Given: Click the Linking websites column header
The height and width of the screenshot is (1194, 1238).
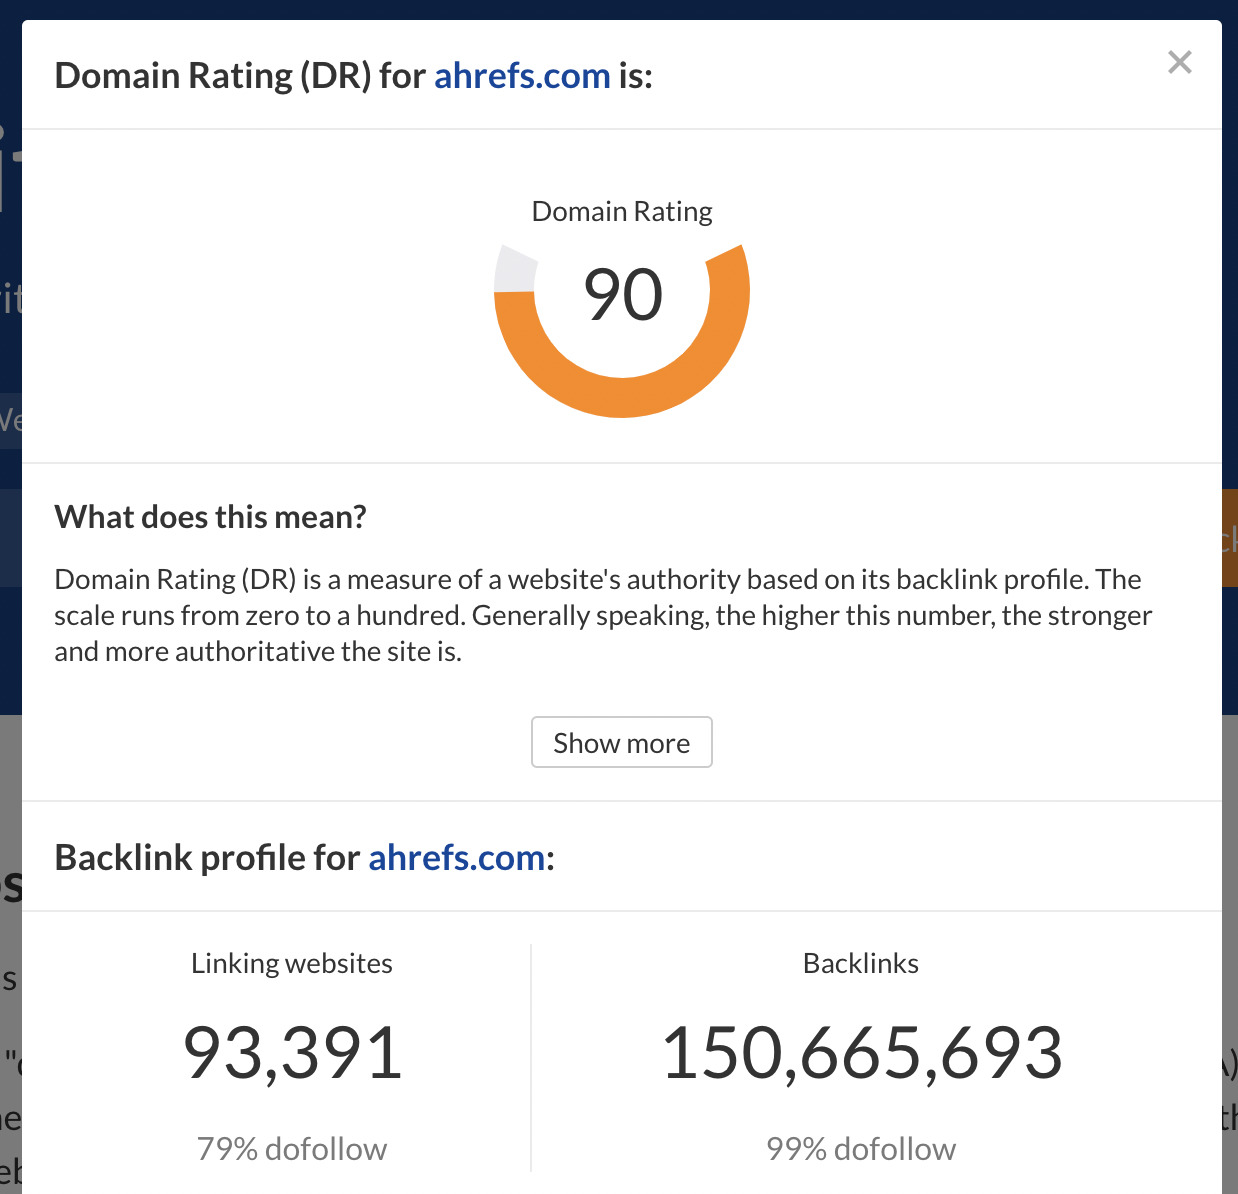Looking at the screenshot, I should click(291, 963).
